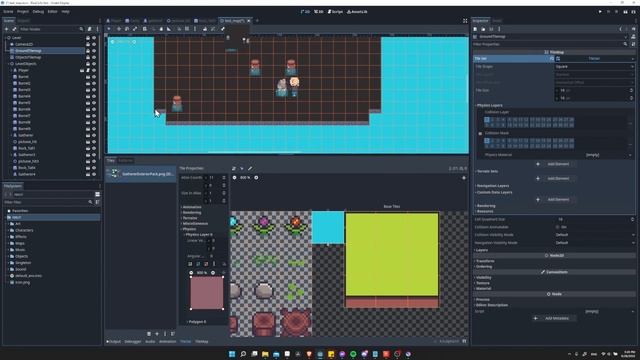Toggle visibility of LevelObjects node
This screenshot has height=360, width=640.
click(x=94, y=64)
